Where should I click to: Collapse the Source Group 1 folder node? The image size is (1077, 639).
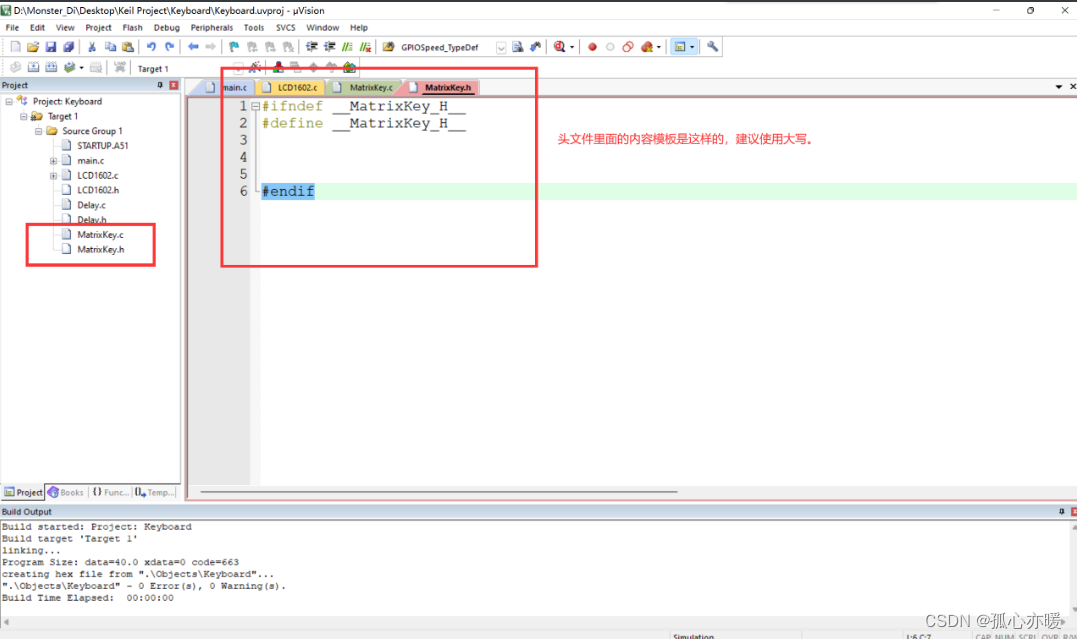tap(38, 131)
